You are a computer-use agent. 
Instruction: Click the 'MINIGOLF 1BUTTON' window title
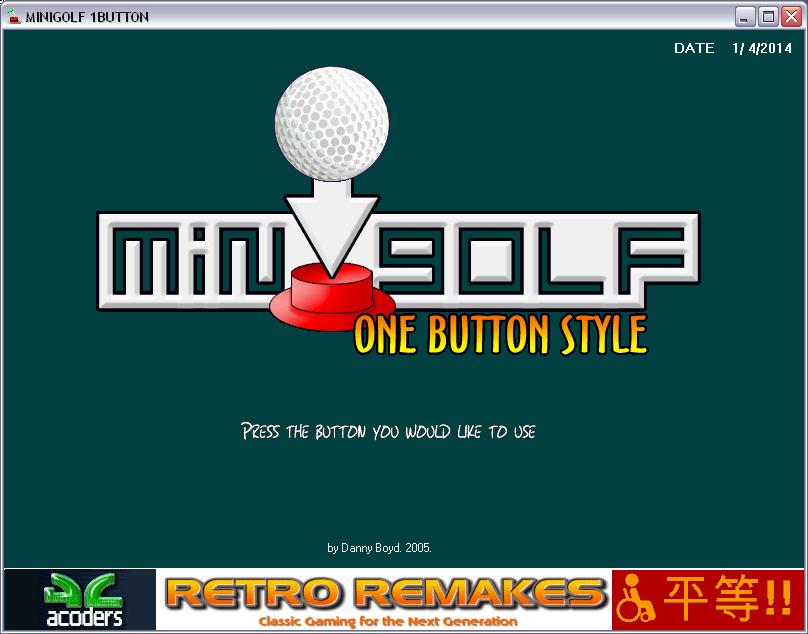[87, 17]
